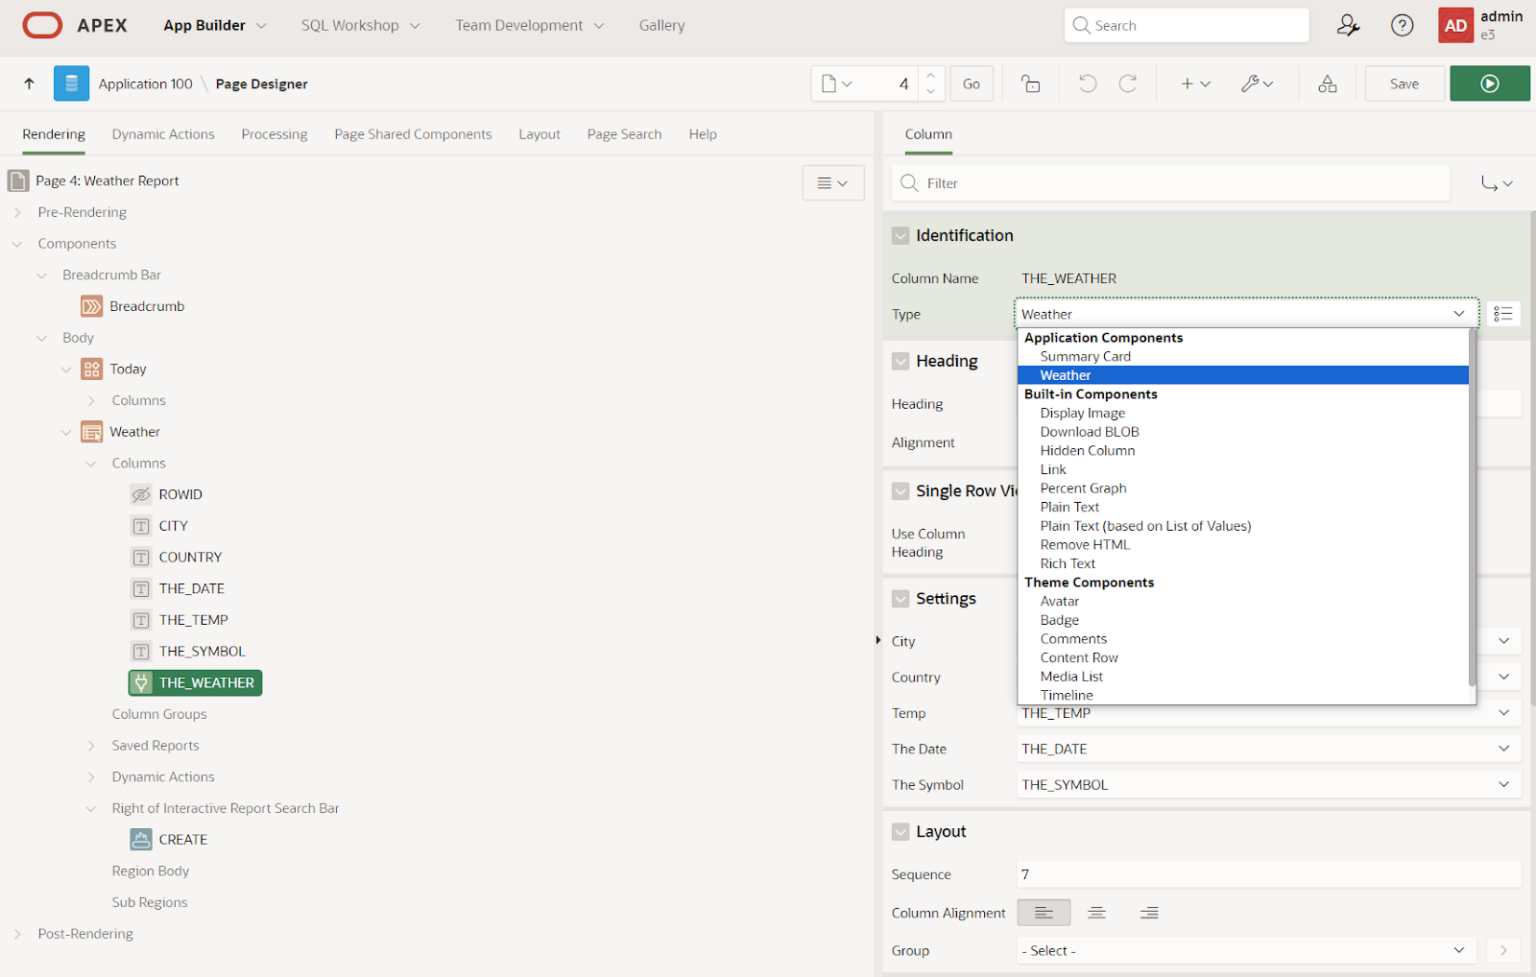Click the Oracle APEX logo
The image size is (1536, 977).
coord(75,25)
